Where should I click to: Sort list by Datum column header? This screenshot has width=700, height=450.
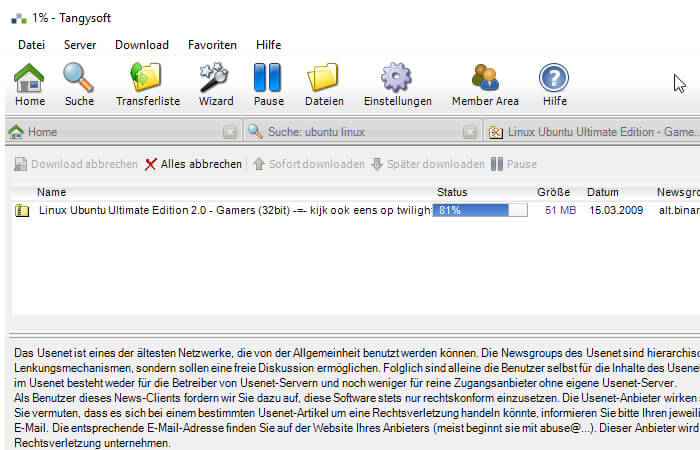click(602, 192)
